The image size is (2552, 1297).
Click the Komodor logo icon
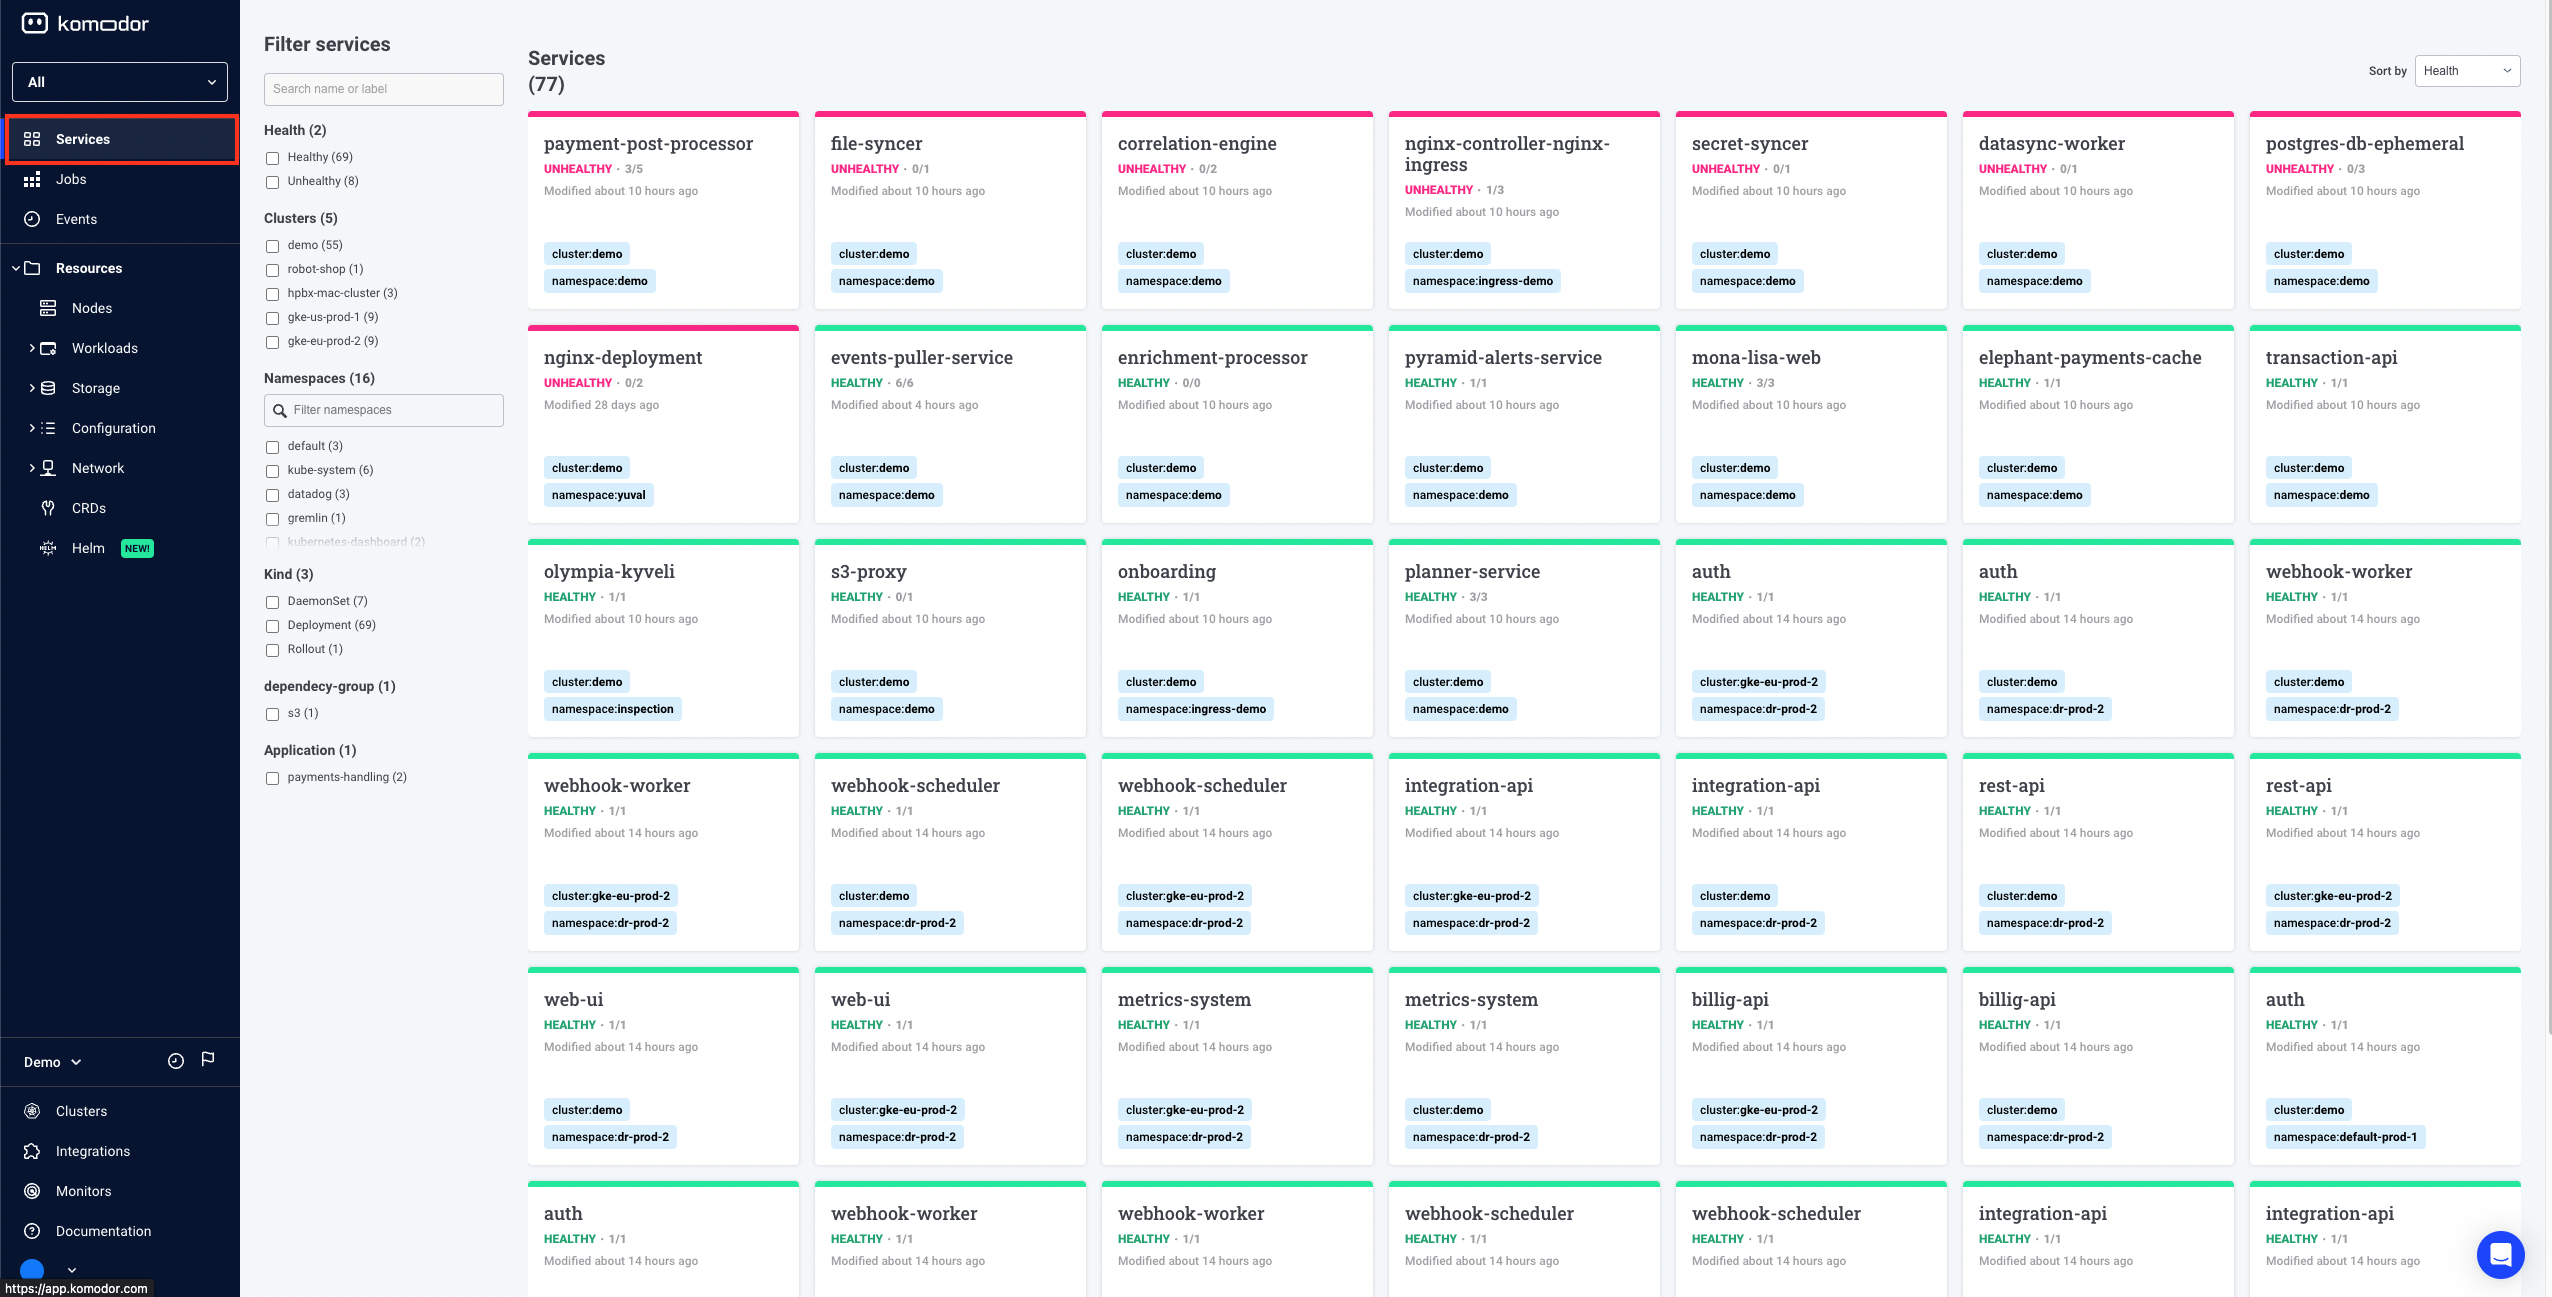[35, 23]
